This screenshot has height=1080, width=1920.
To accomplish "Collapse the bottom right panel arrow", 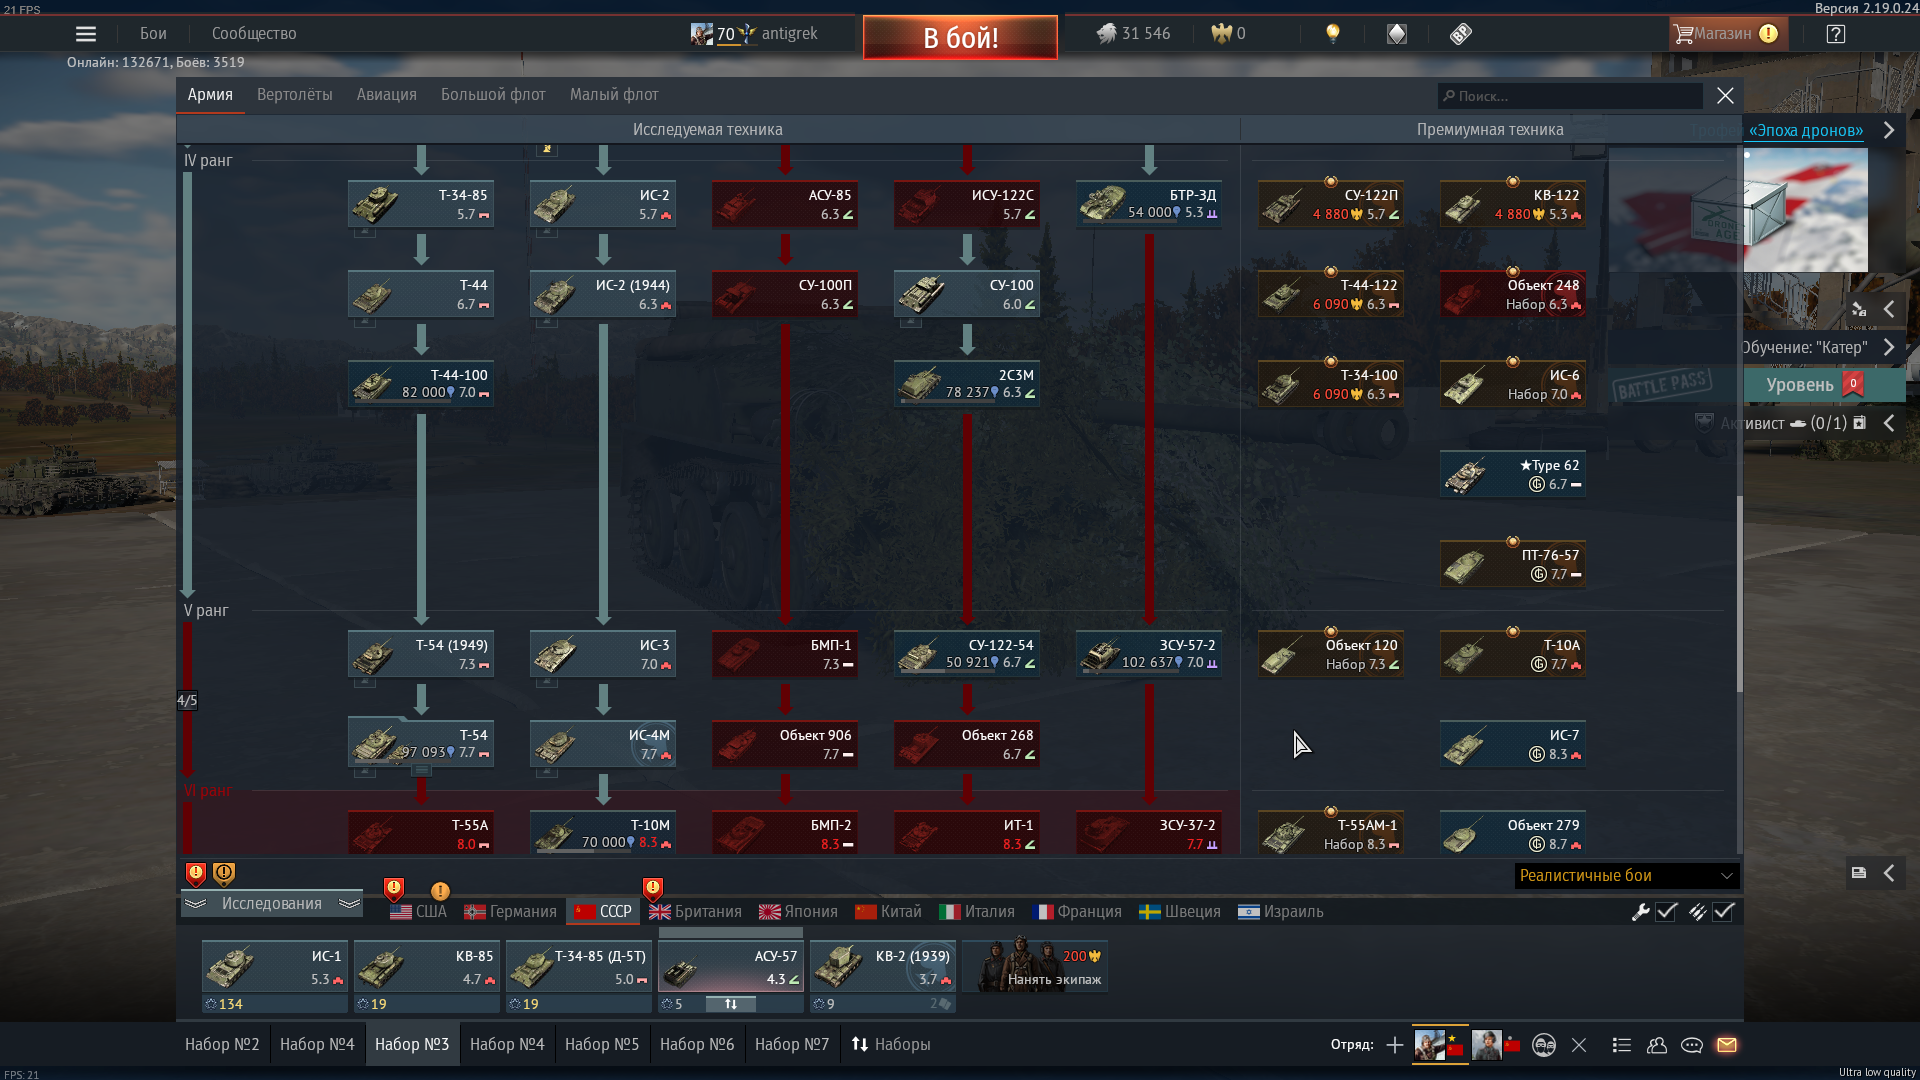I will tap(1889, 874).
